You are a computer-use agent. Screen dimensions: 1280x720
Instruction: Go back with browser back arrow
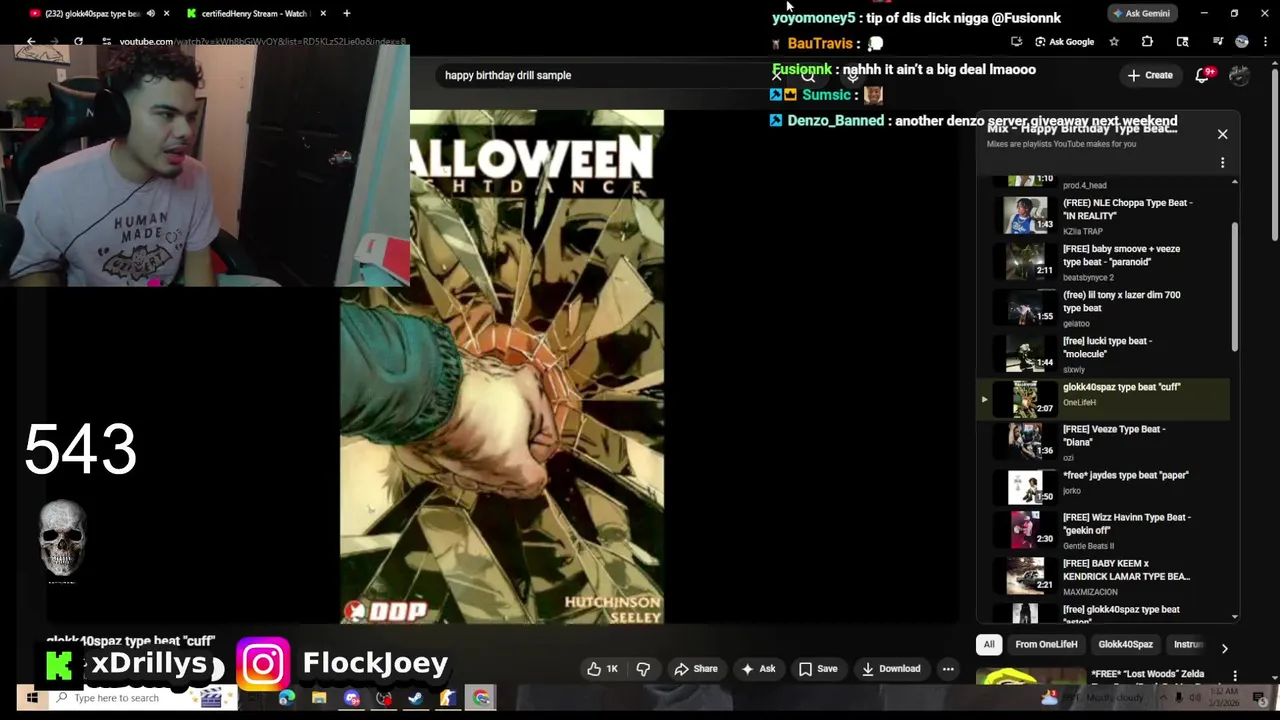[31, 42]
